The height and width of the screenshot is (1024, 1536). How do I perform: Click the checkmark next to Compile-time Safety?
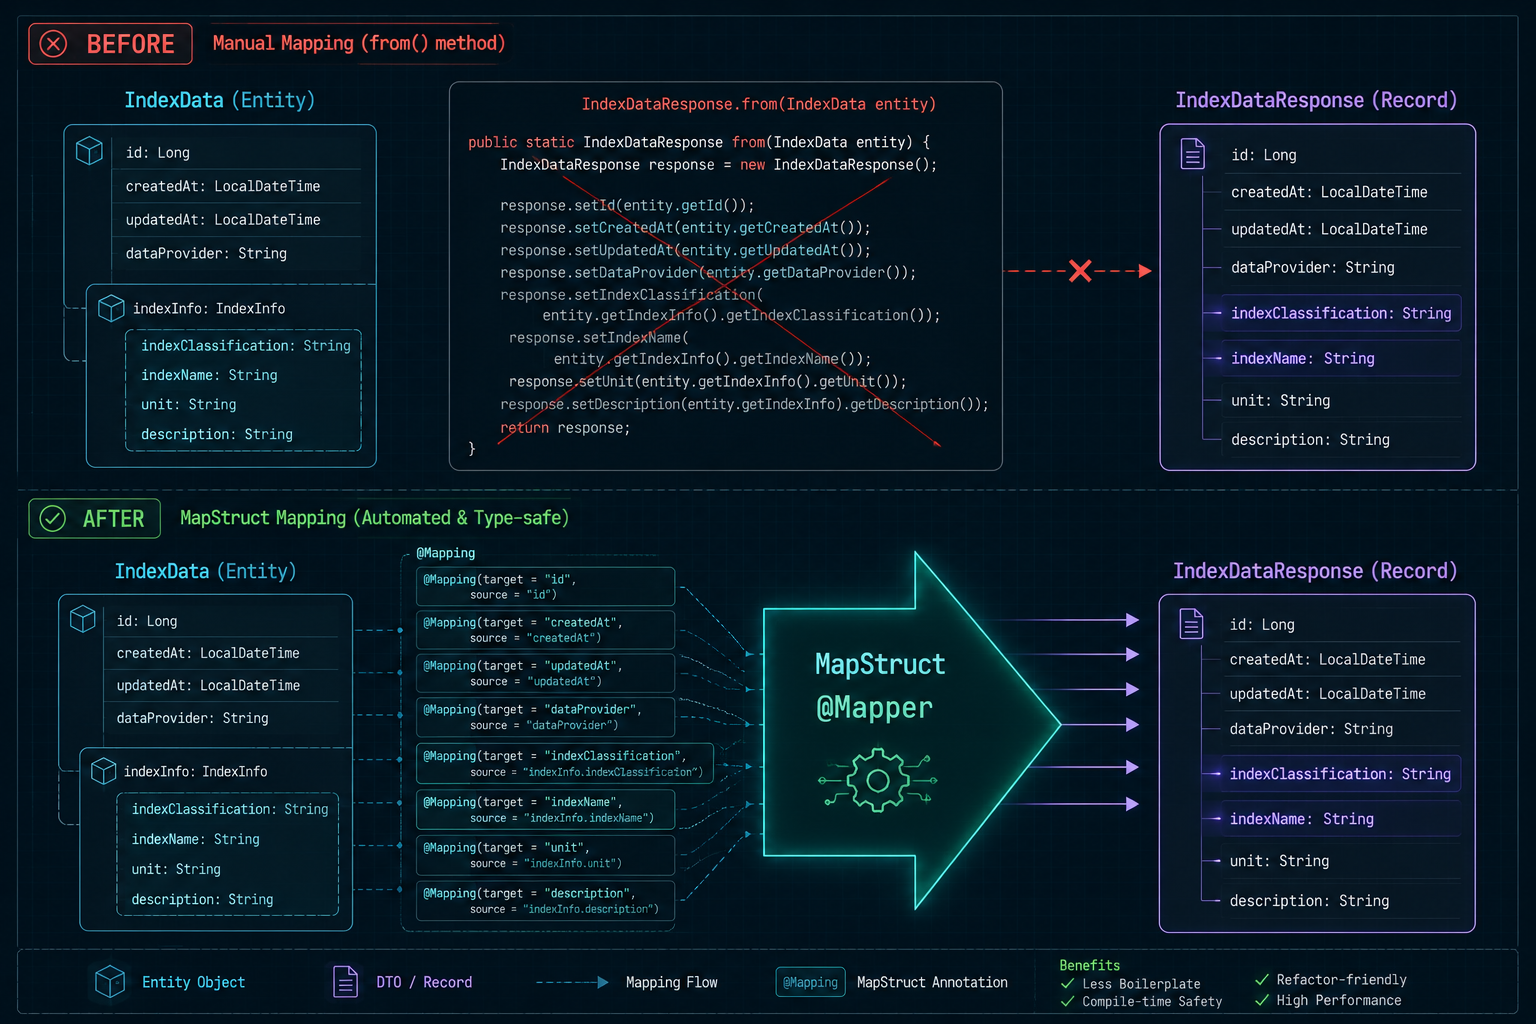pyautogui.click(x=1067, y=1001)
